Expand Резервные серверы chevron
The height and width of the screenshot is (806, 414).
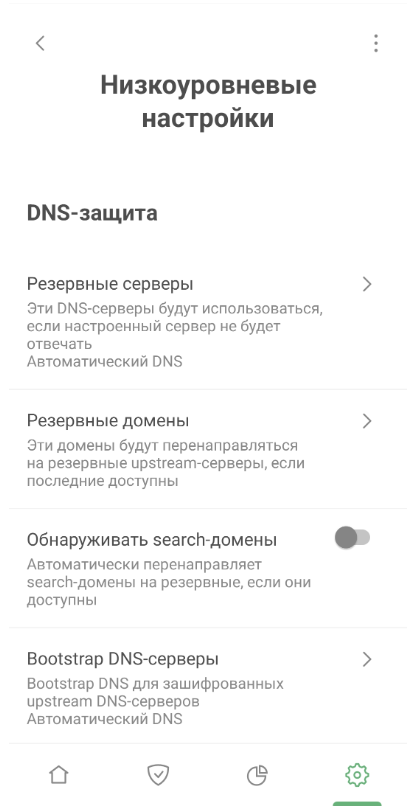tap(367, 284)
